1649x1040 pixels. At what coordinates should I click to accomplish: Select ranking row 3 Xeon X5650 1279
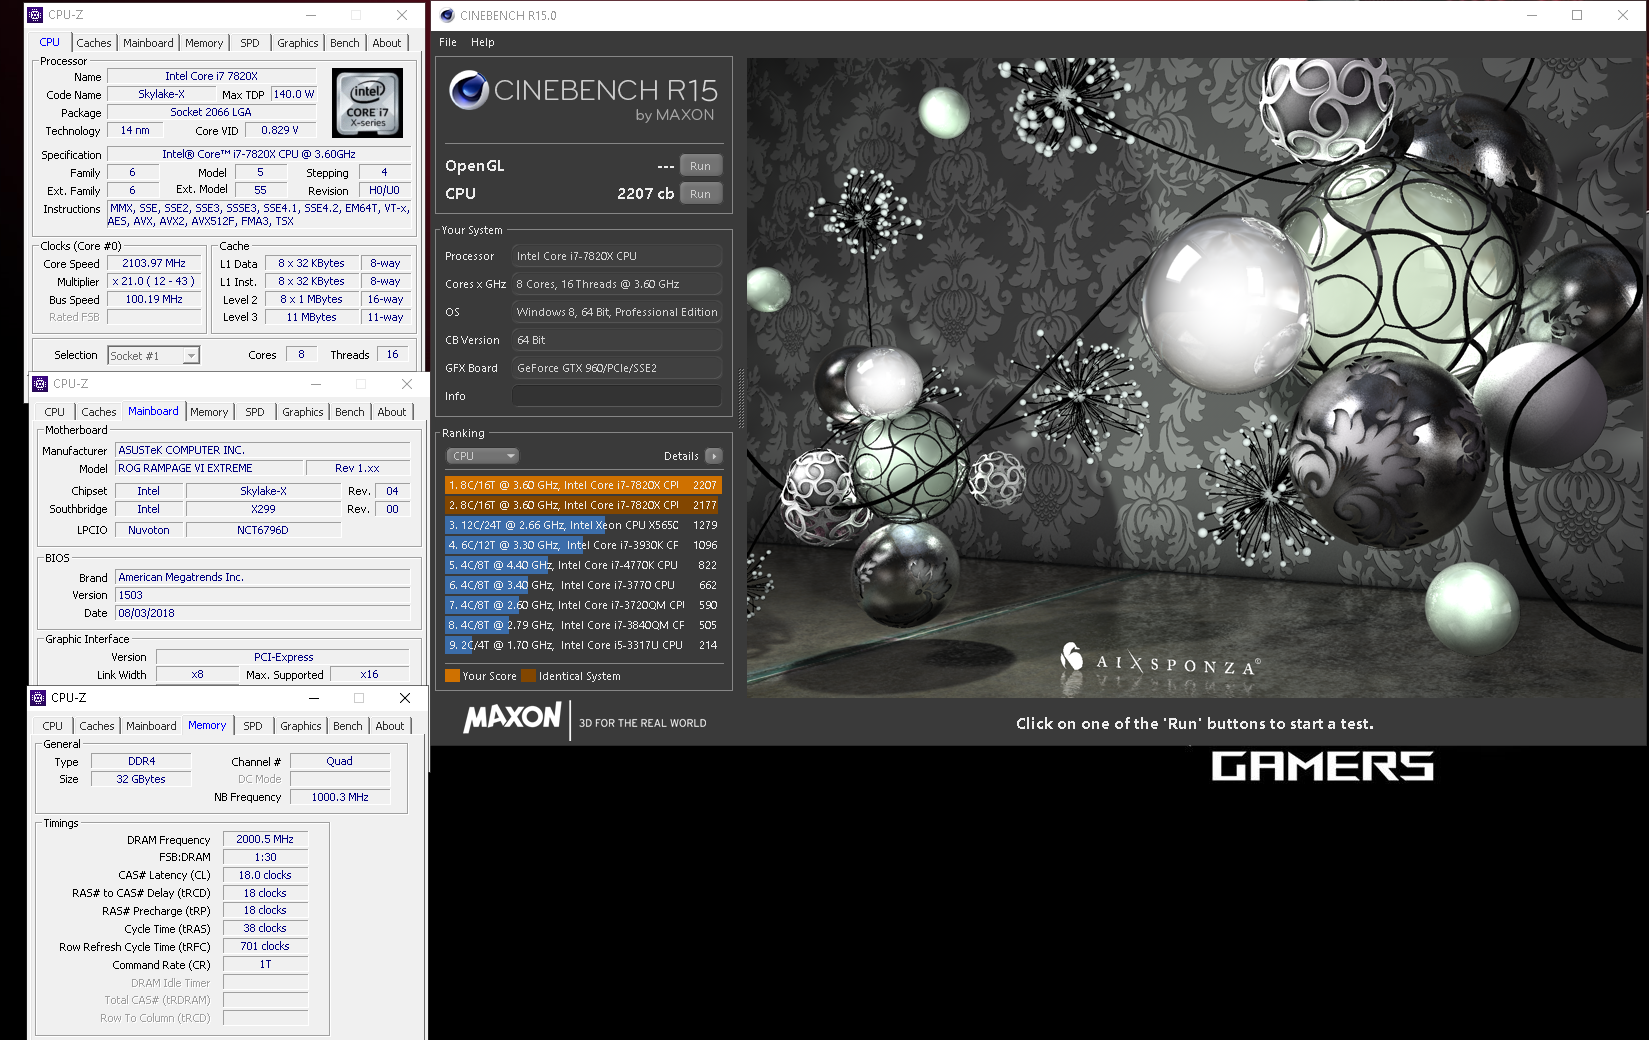click(583, 525)
